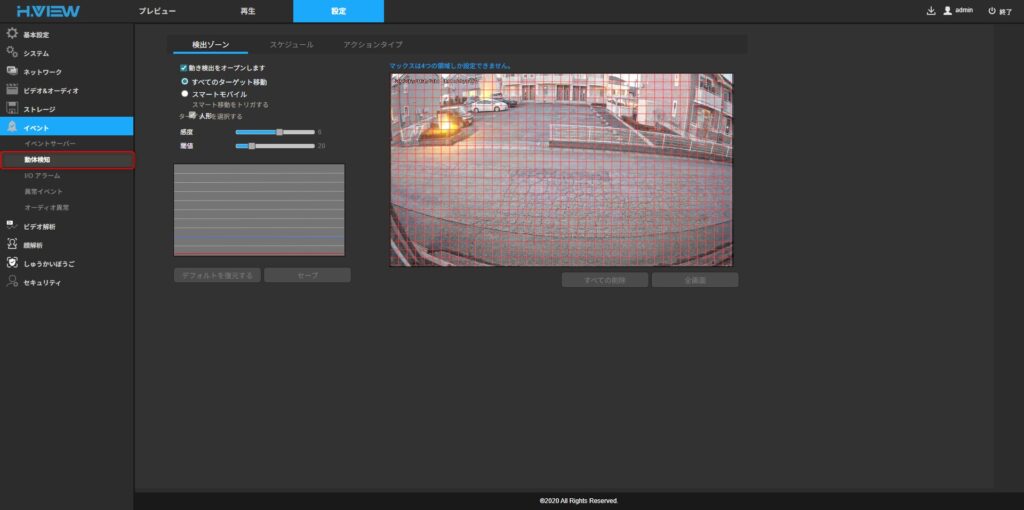This screenshot has width=1024, height=510.
Task: Click the admin user icon
Action: pyautogui.click(x=947, y=11)
